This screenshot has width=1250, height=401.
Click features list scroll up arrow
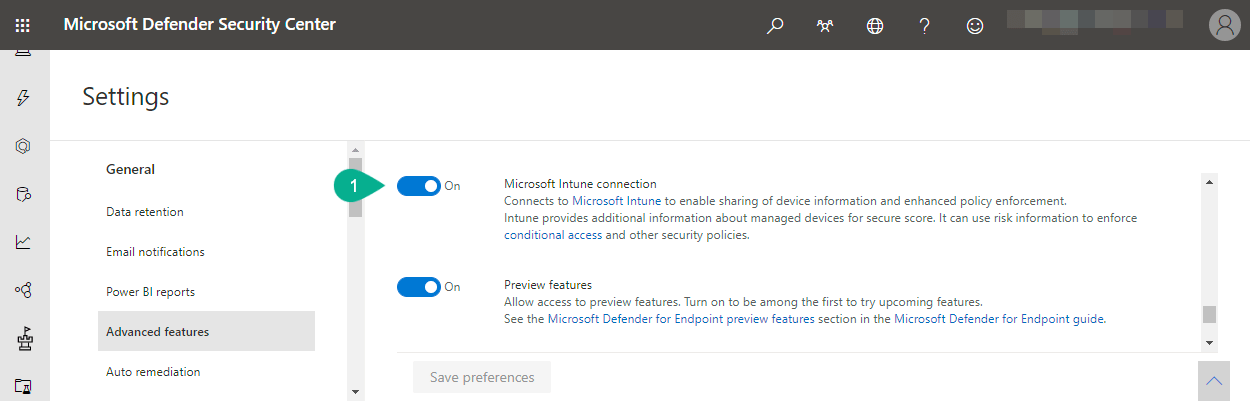coord(1210,182)
